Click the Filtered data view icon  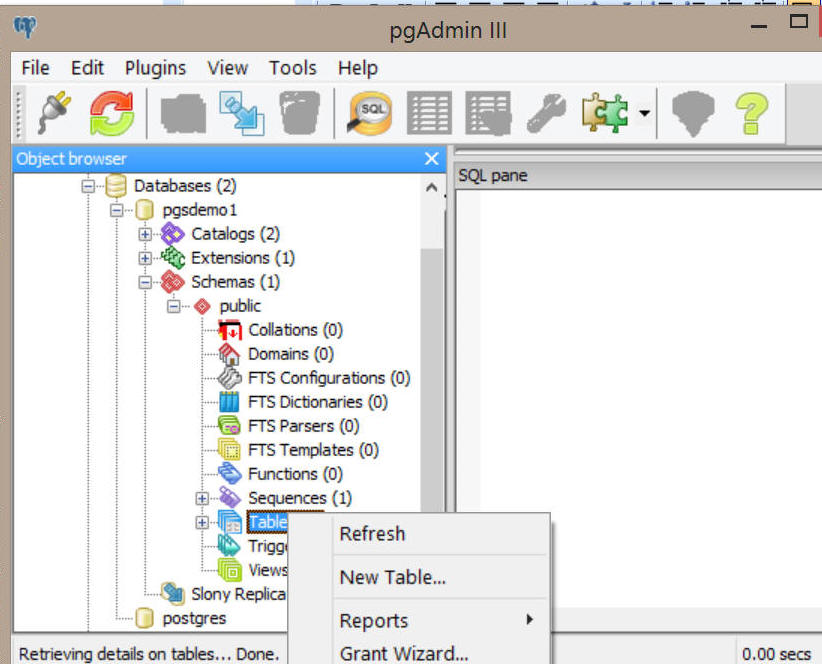488,113
